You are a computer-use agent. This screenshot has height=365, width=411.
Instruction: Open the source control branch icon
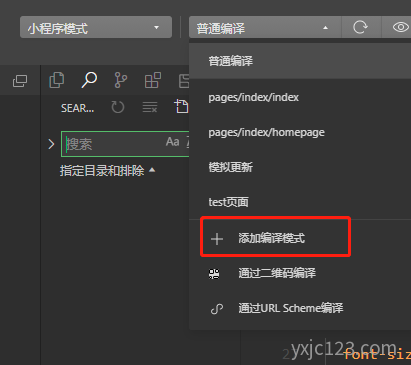[120, 80]
